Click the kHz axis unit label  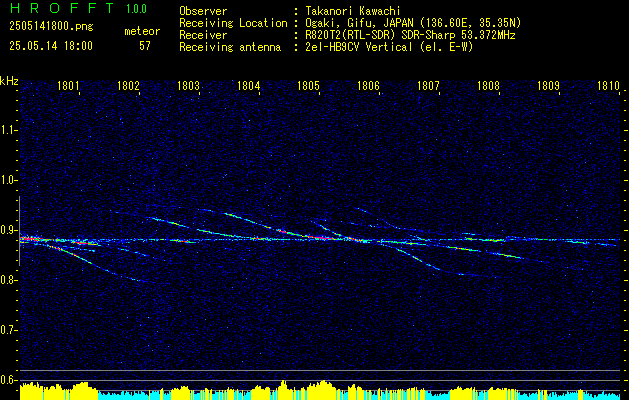click(9, 81)
